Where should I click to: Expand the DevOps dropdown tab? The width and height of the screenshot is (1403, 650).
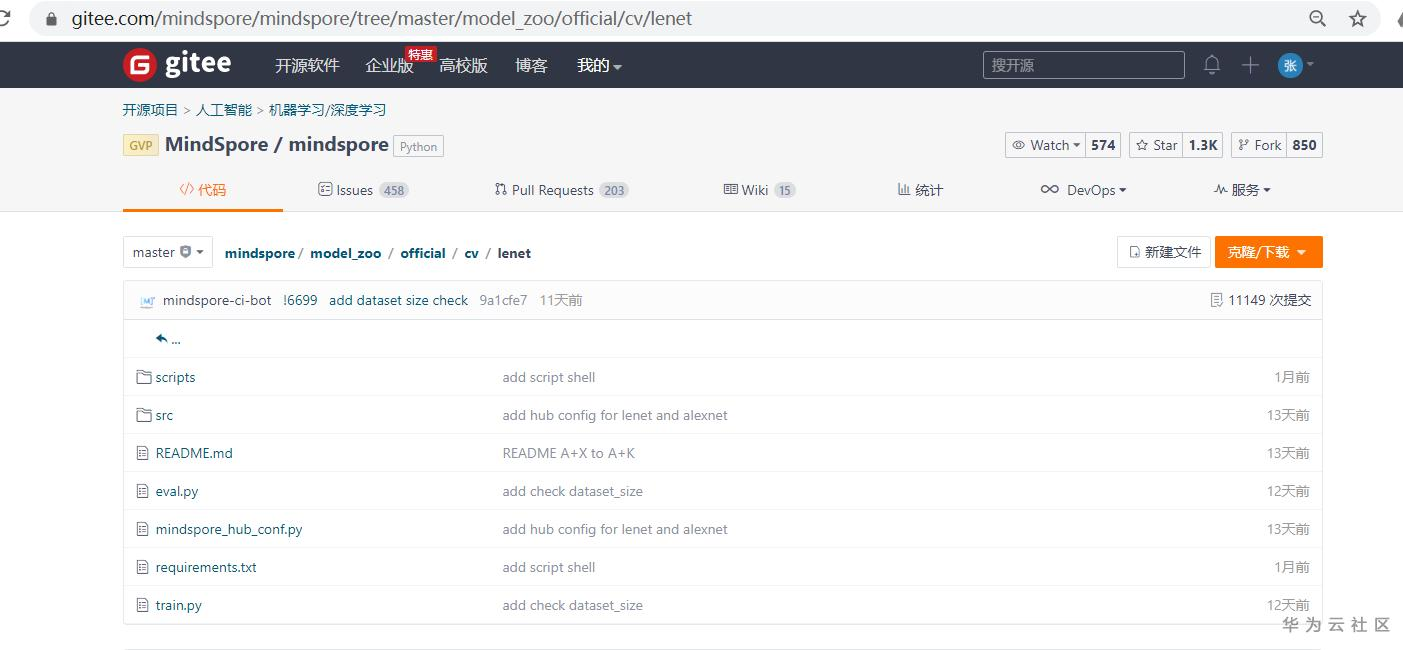[1083, 190]
